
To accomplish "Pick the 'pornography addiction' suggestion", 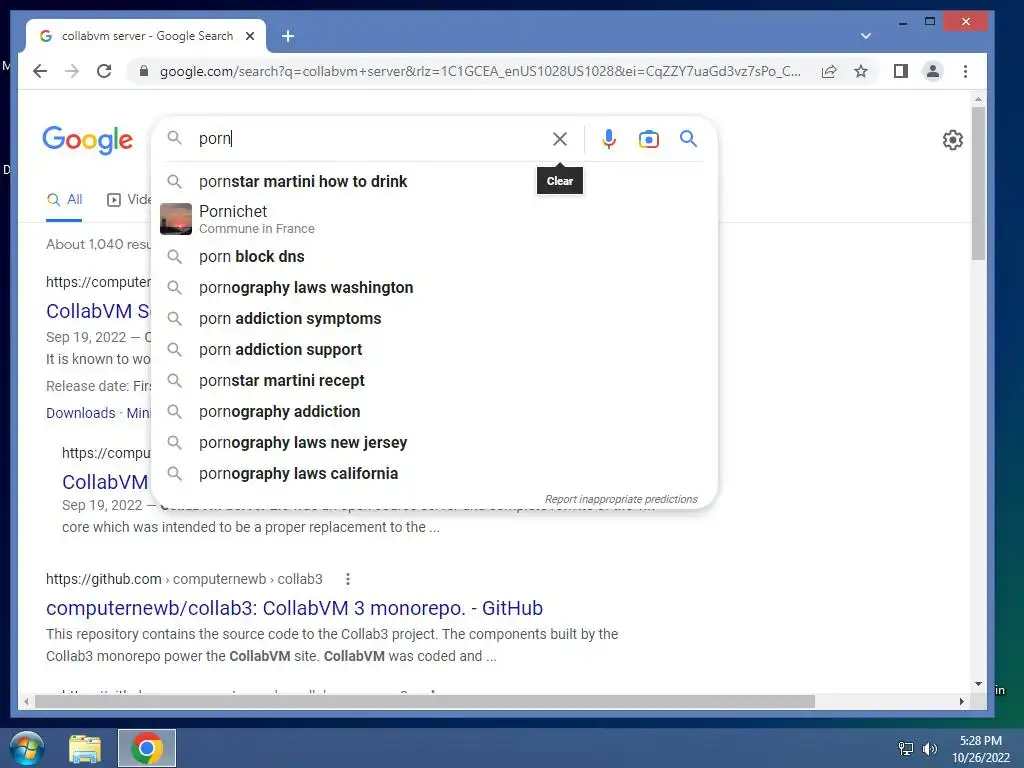I will (434, 411).
